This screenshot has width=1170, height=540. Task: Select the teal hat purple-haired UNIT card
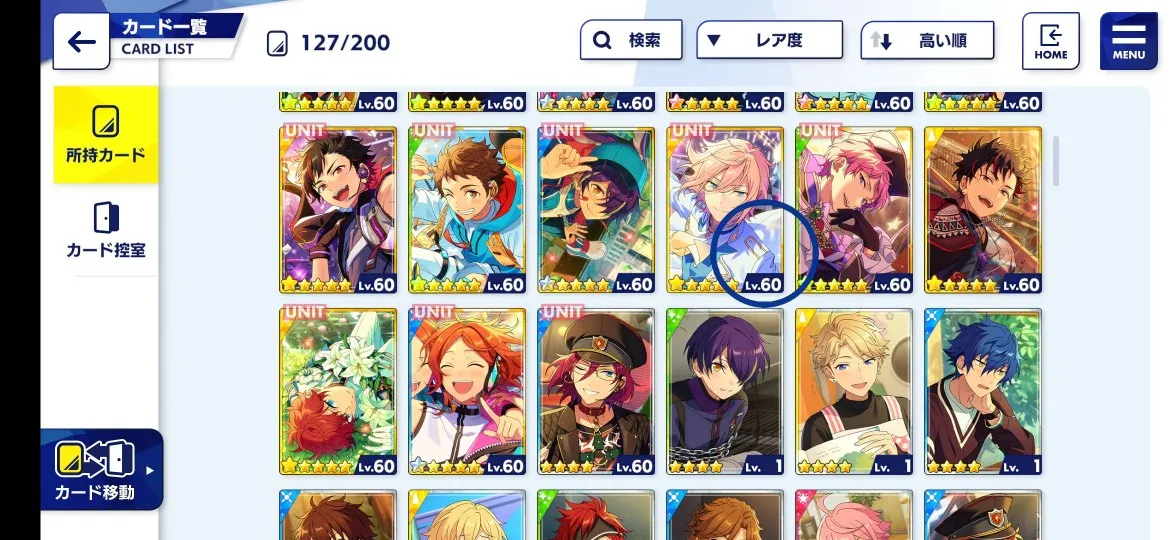596,210
